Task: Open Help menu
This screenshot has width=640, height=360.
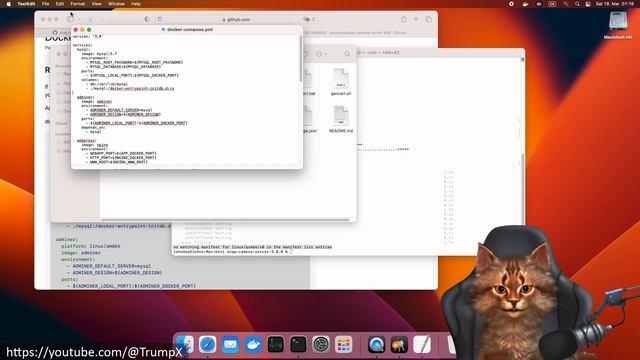Action: click(x=136, y=4)
